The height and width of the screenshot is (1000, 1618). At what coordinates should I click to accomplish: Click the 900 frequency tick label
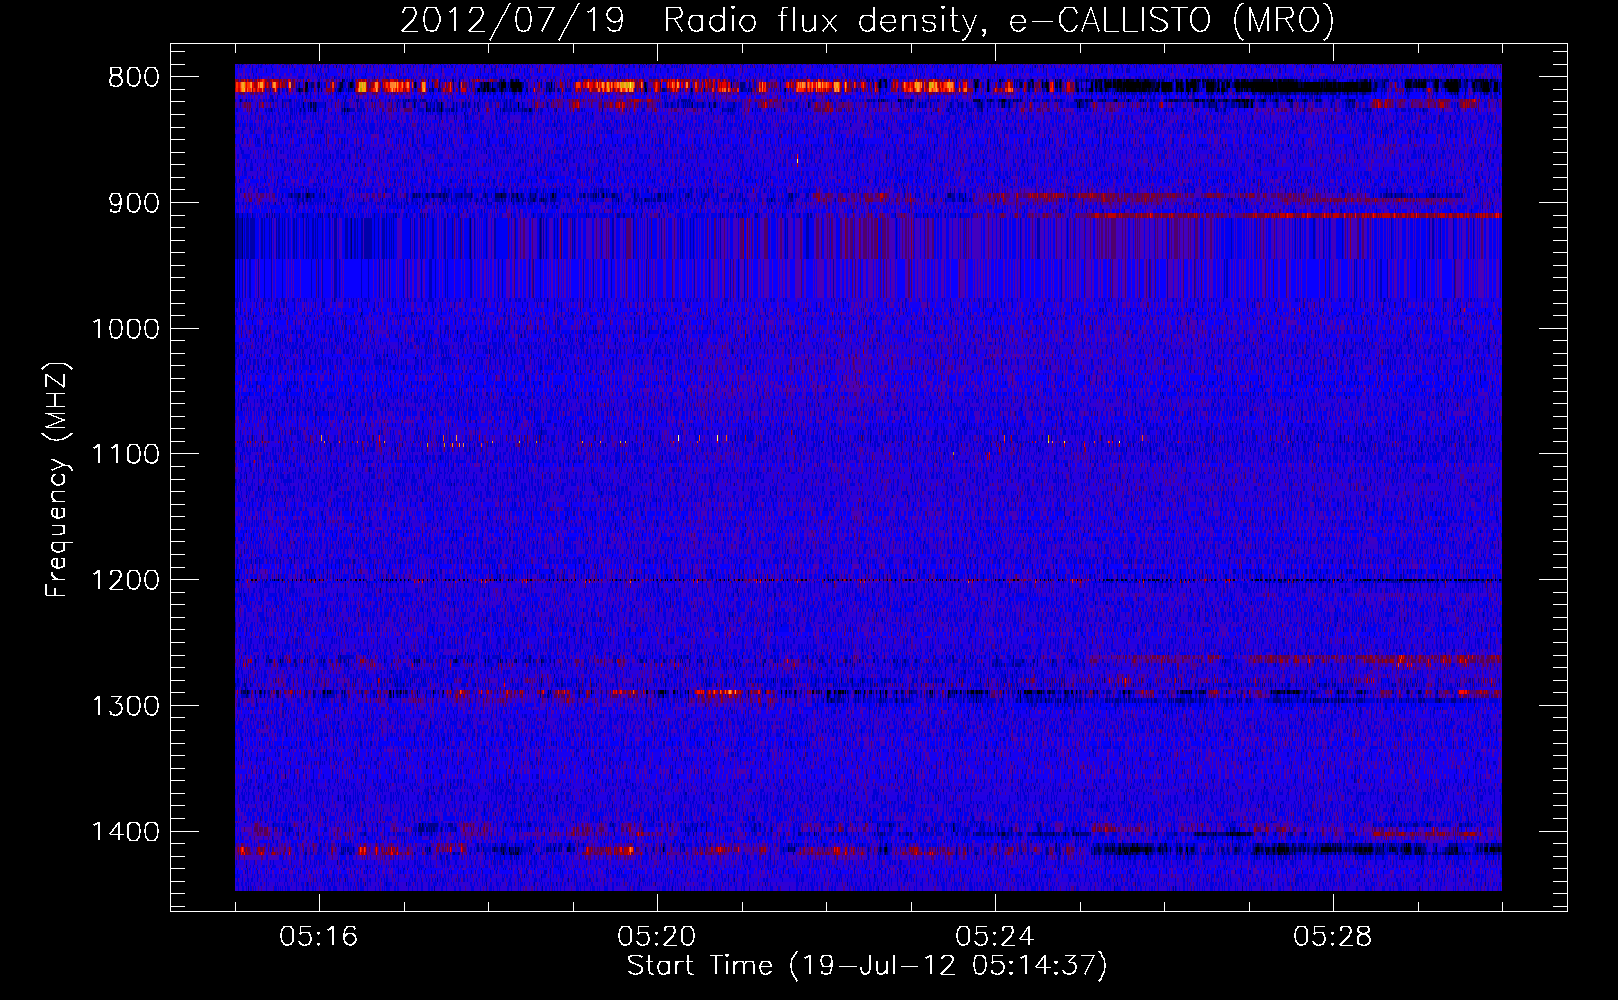[133, 203]
